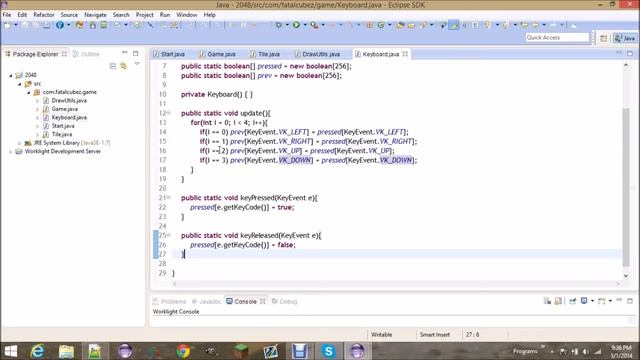Switch to the Tile.java editor tab
The width and height of the screenshot is (640, 360).
265,54
